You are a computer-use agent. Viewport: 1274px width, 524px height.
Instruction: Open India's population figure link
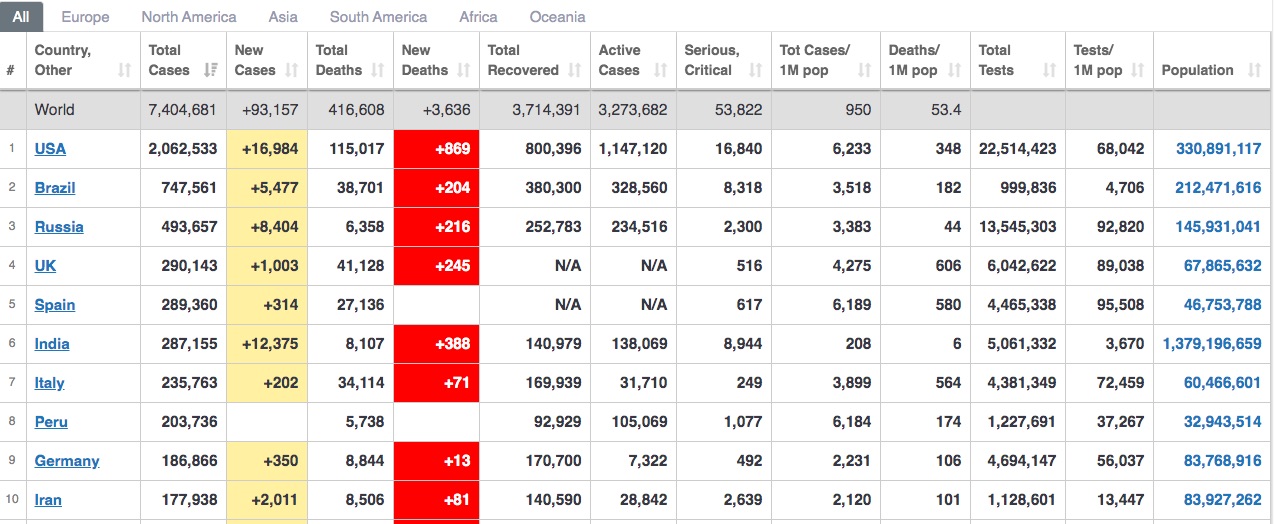click(1211, 344)
